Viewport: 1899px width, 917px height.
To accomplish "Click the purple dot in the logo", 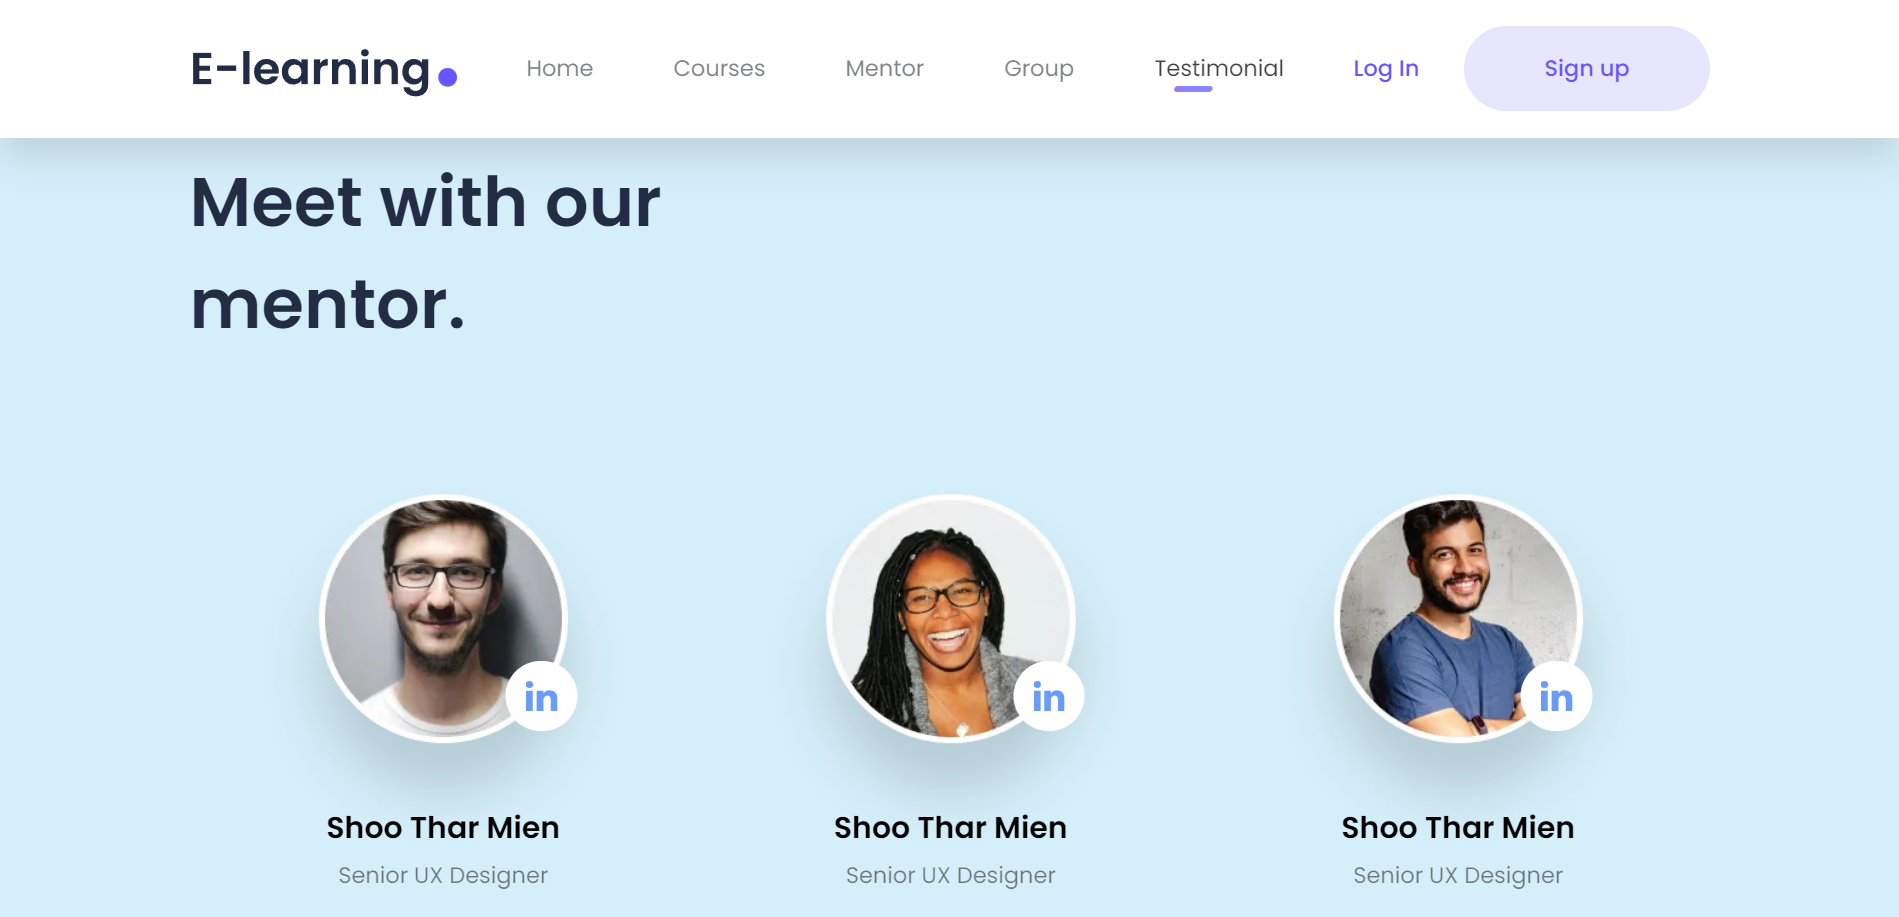I will [448, 77].
